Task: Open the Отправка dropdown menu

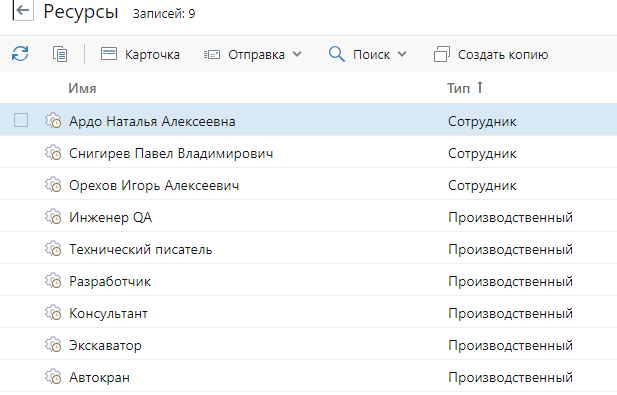Action: pyautogui.click(x=253, y=54)
